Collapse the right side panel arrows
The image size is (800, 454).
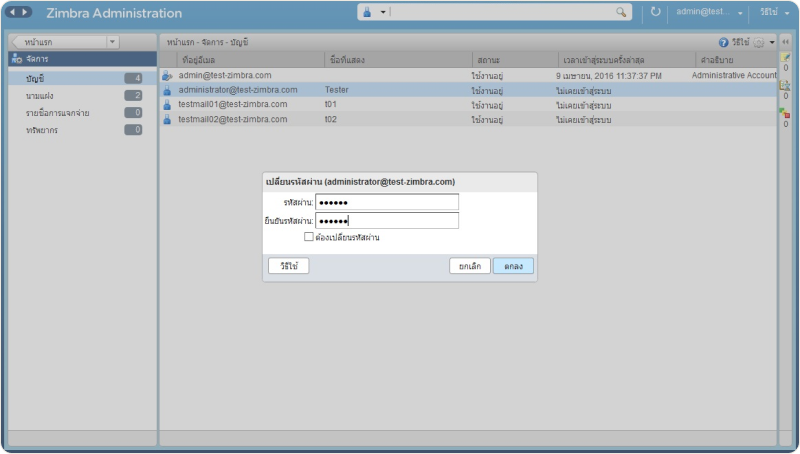[786, 42]
